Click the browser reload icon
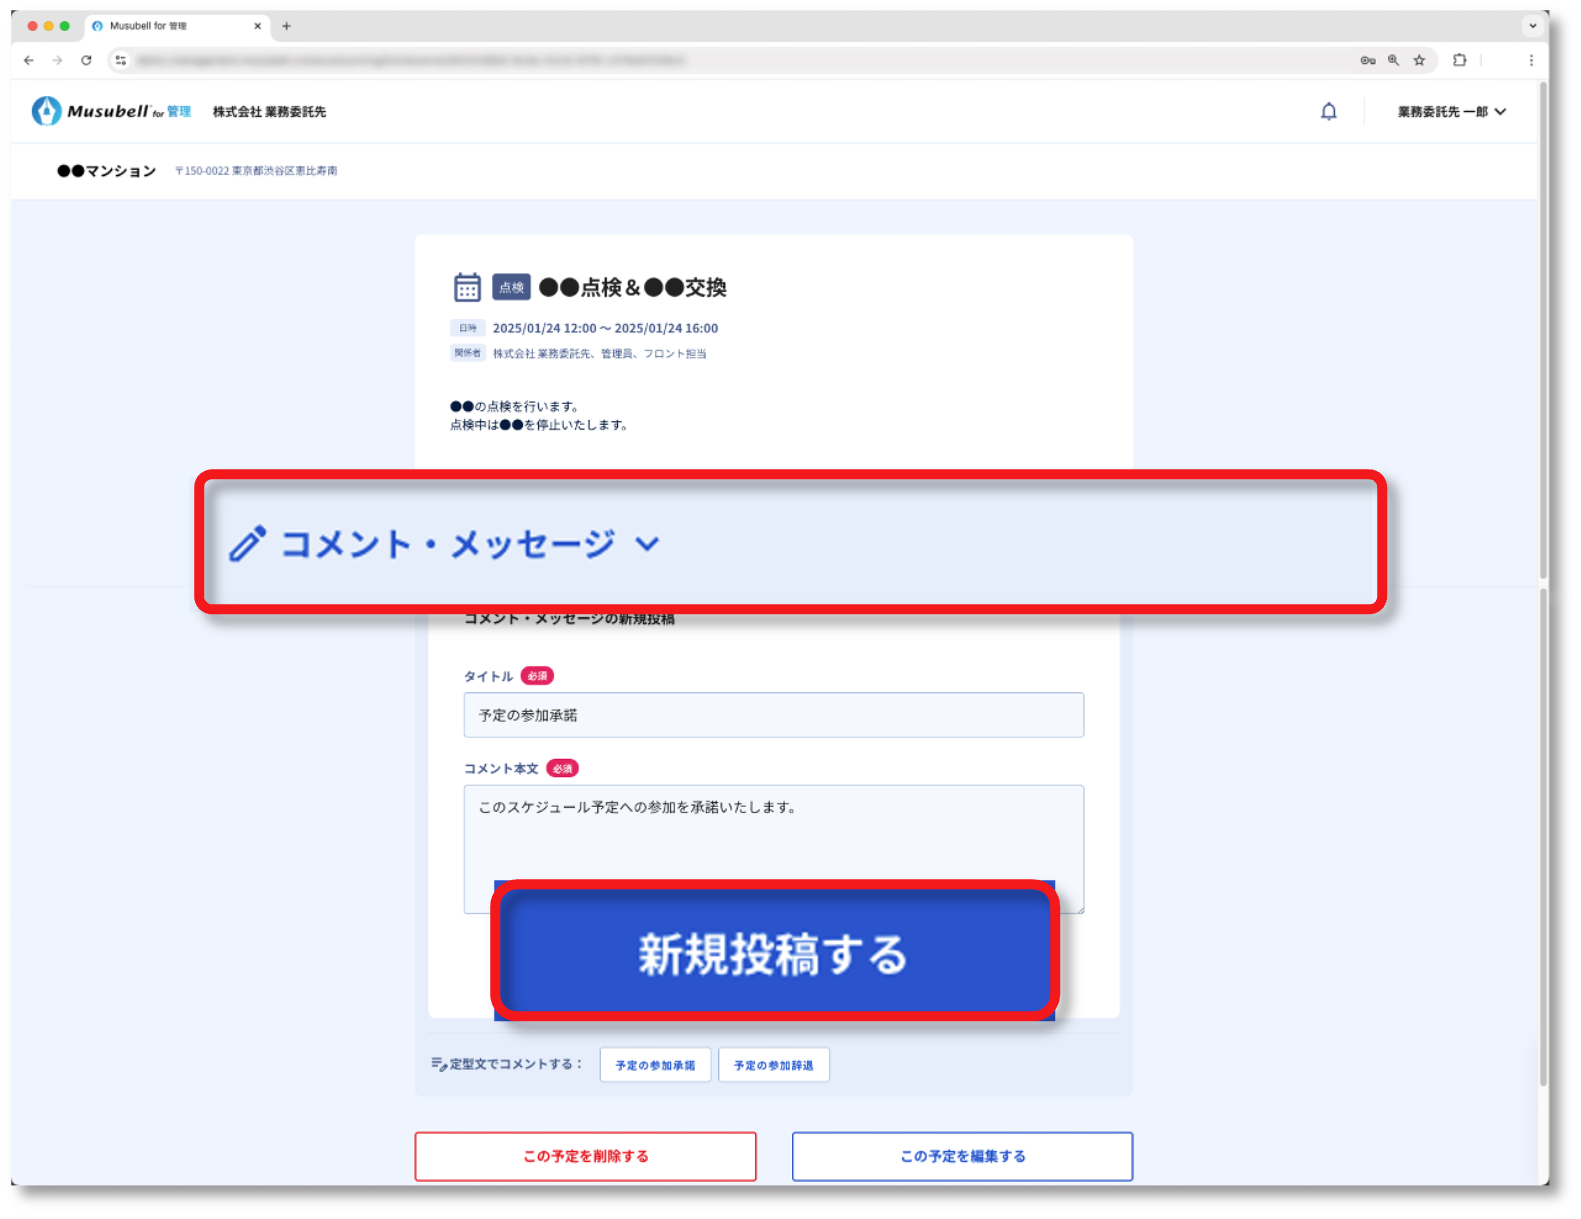The height and width of the screenshot is (1219, 1581). click(86, 60)
